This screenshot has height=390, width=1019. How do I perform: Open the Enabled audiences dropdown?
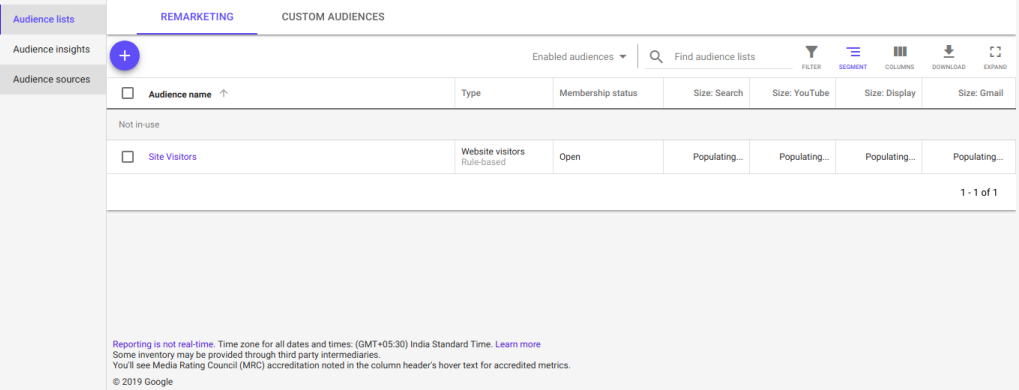tap(579, 57)
